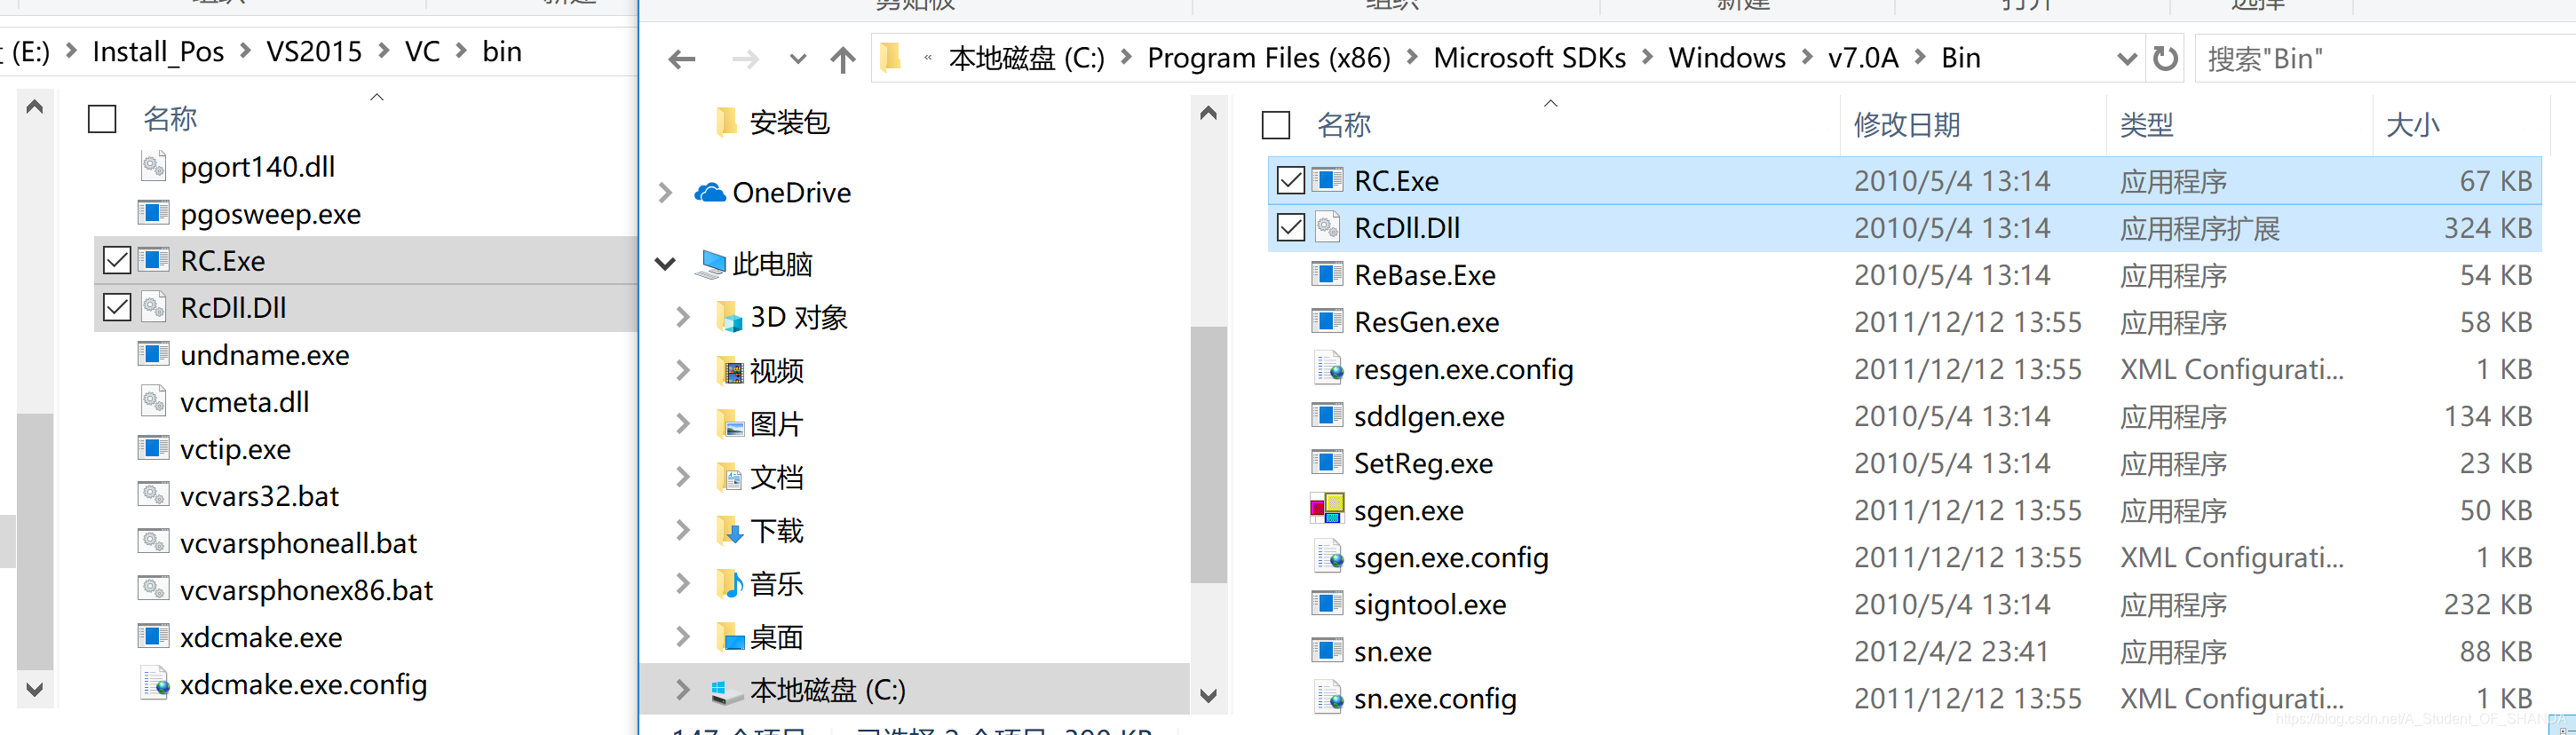Click the 桌面 folder icon
The width and height of the screenshot is (2576, 735).
[x=731, y=637]
